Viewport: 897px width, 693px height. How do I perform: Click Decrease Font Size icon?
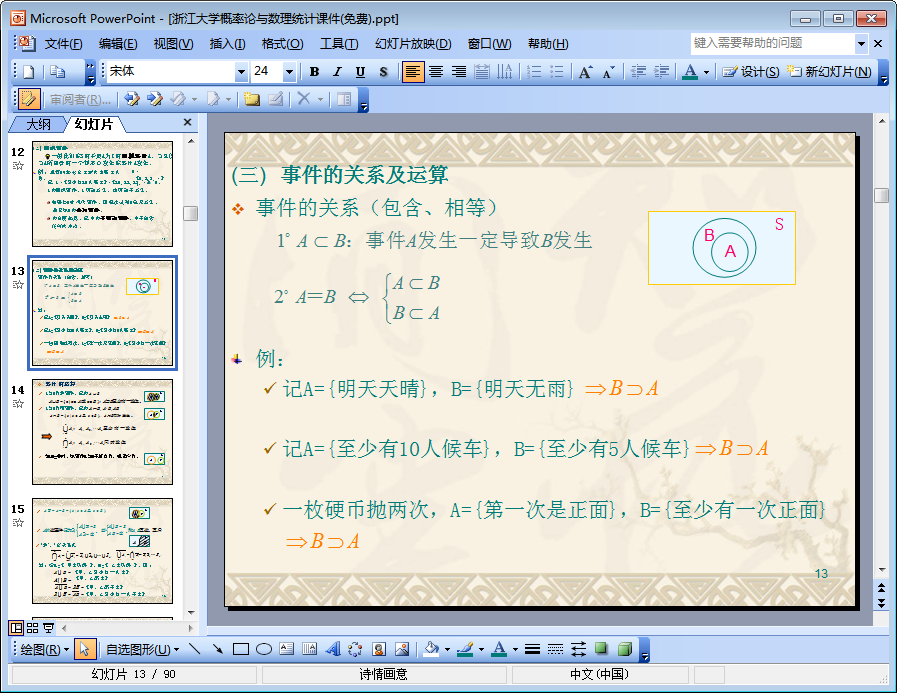pos(608,72)
